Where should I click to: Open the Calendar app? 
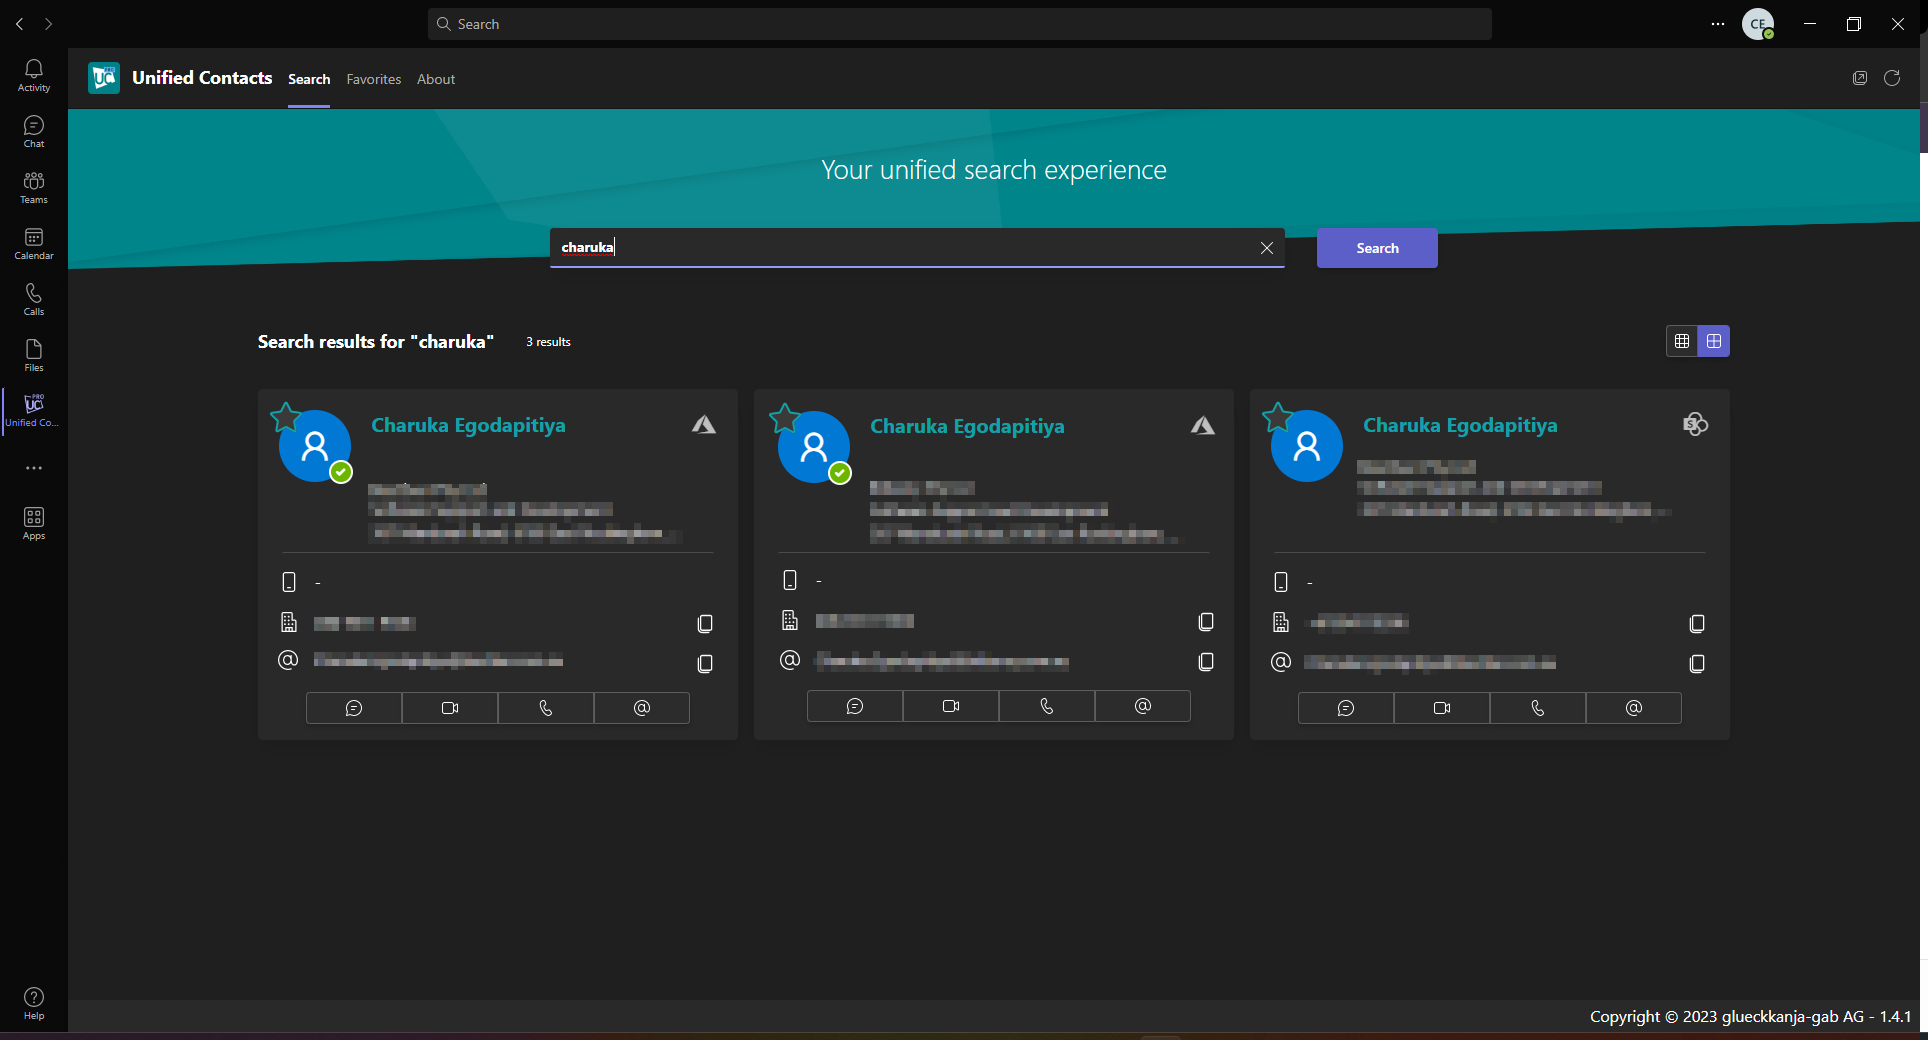pos(34,243)
